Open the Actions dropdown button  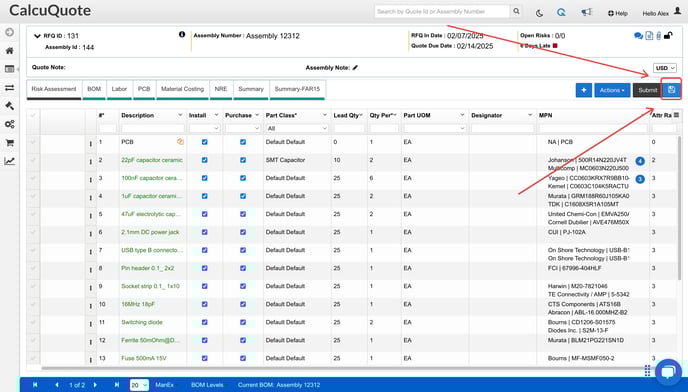612,90
